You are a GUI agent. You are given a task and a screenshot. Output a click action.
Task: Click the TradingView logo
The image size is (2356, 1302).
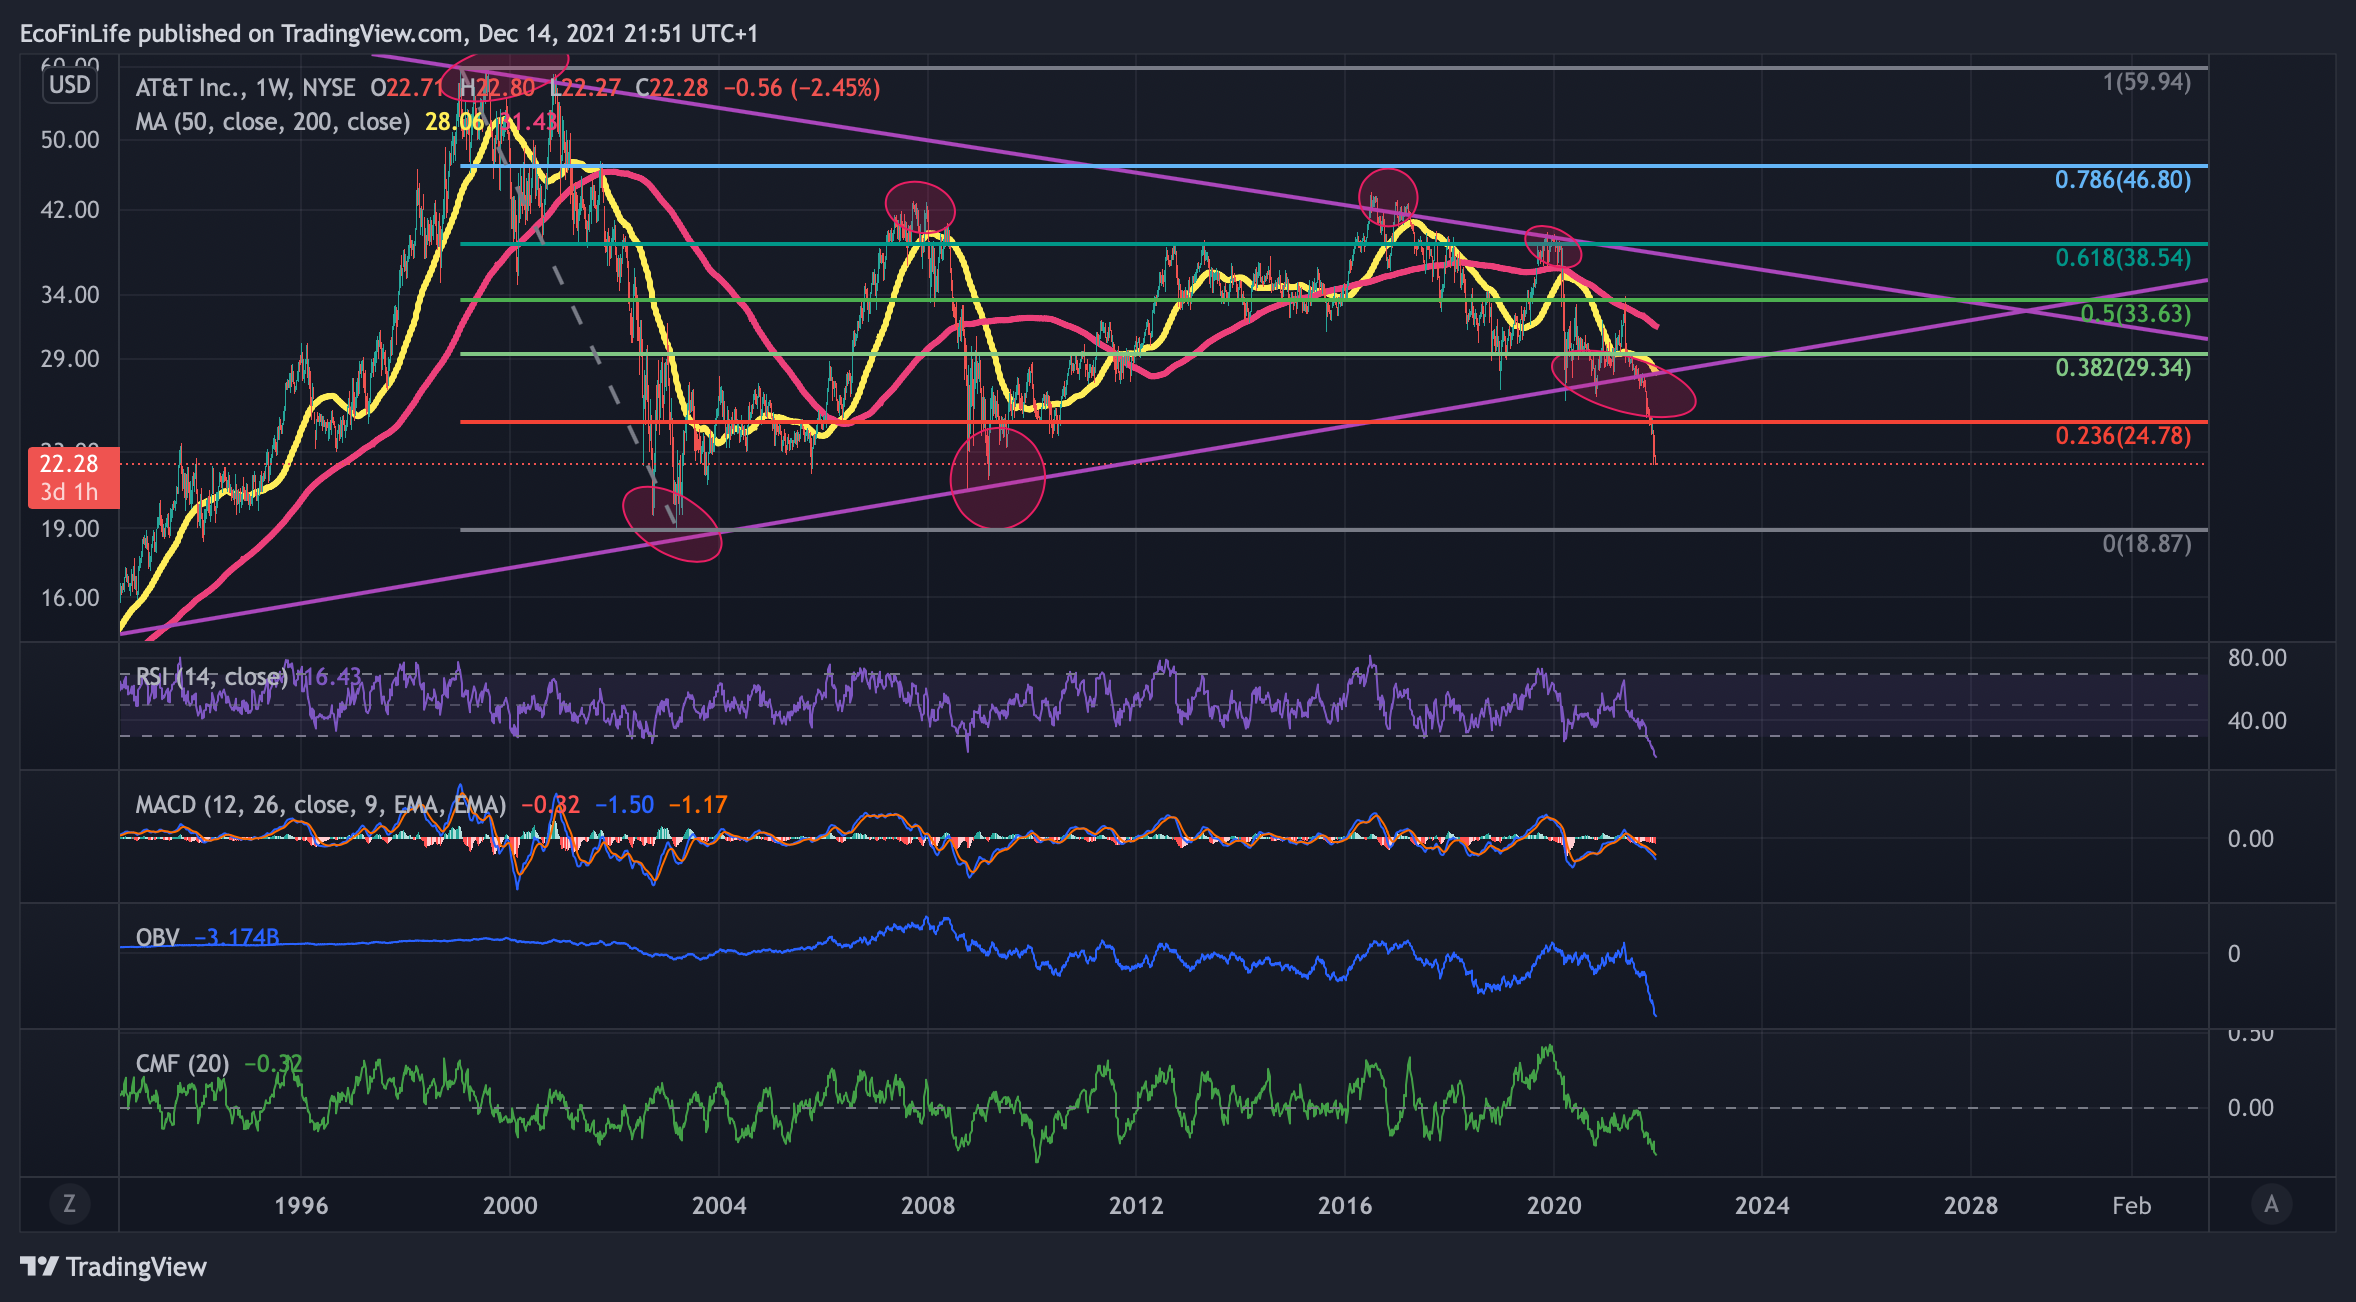point(113,1267)
